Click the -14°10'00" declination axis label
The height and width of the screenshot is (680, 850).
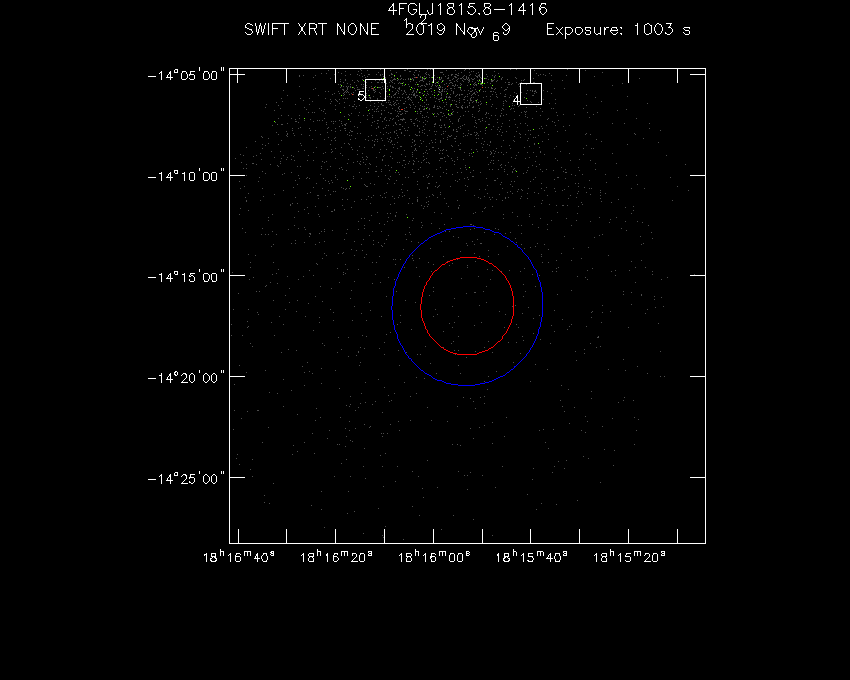coord(186,176)
